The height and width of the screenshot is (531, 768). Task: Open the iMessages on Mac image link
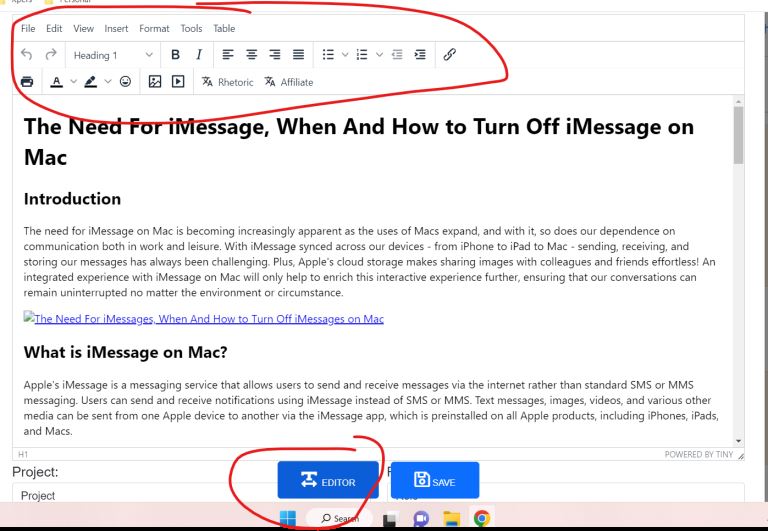coord(204,319)
